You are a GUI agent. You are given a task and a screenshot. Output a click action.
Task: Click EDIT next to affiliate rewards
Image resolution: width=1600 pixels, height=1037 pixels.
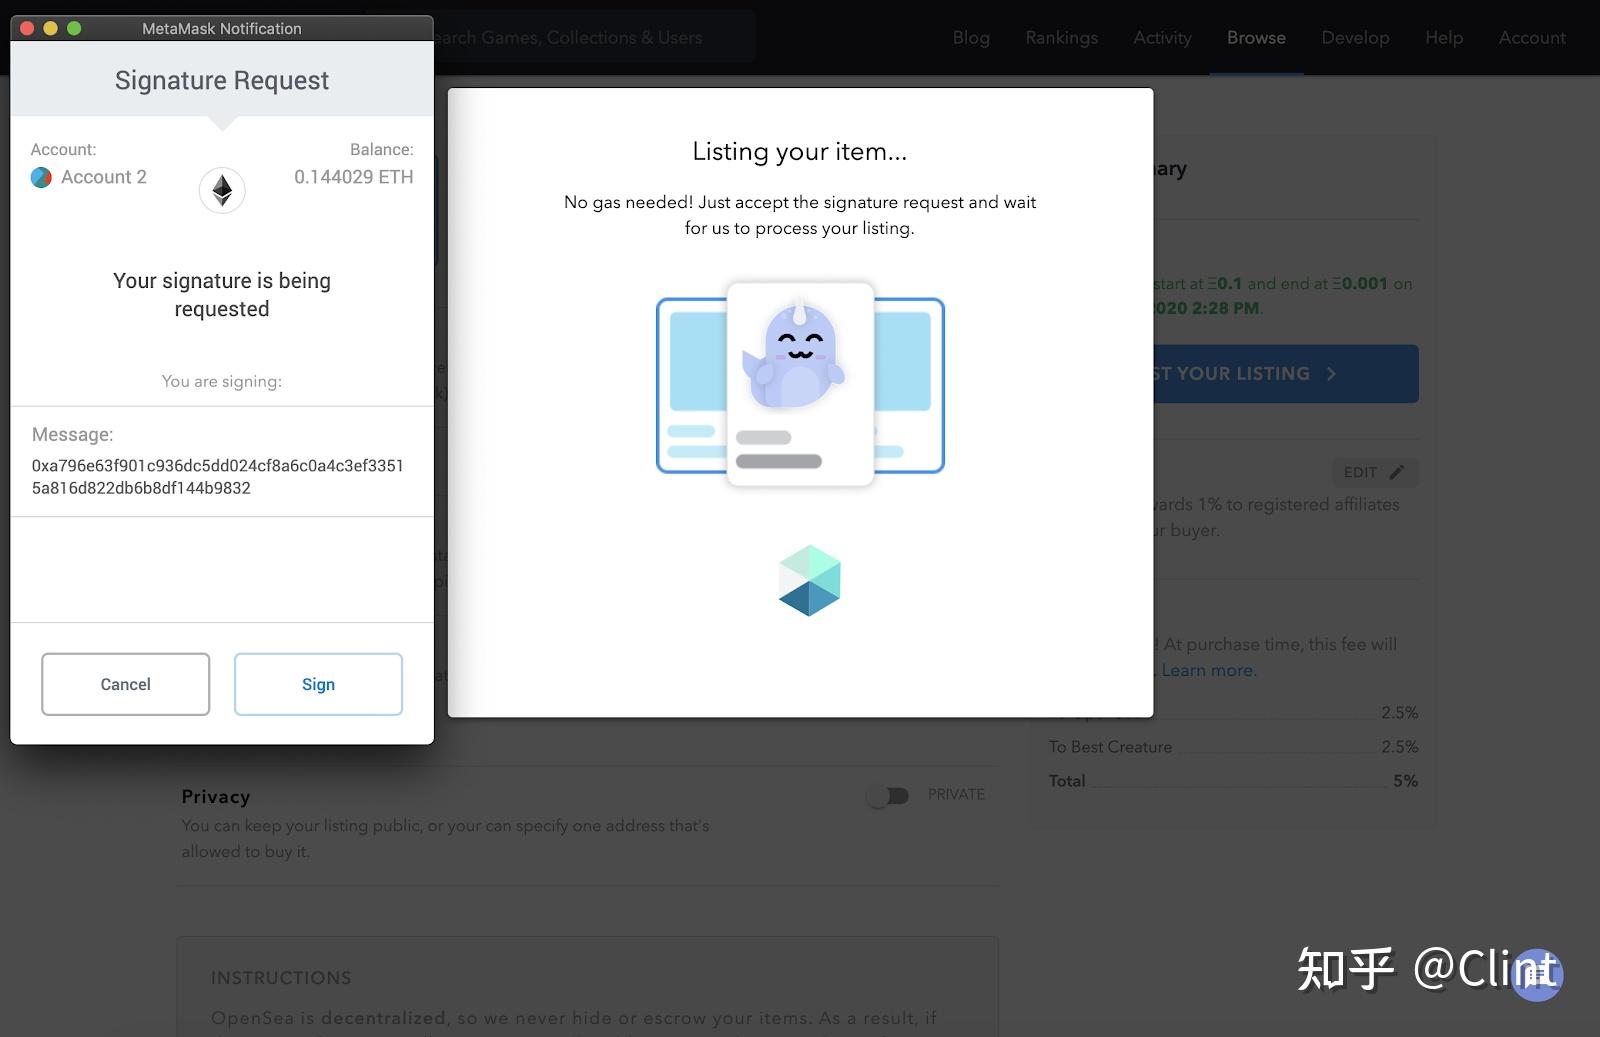(x=1375, y=472)
